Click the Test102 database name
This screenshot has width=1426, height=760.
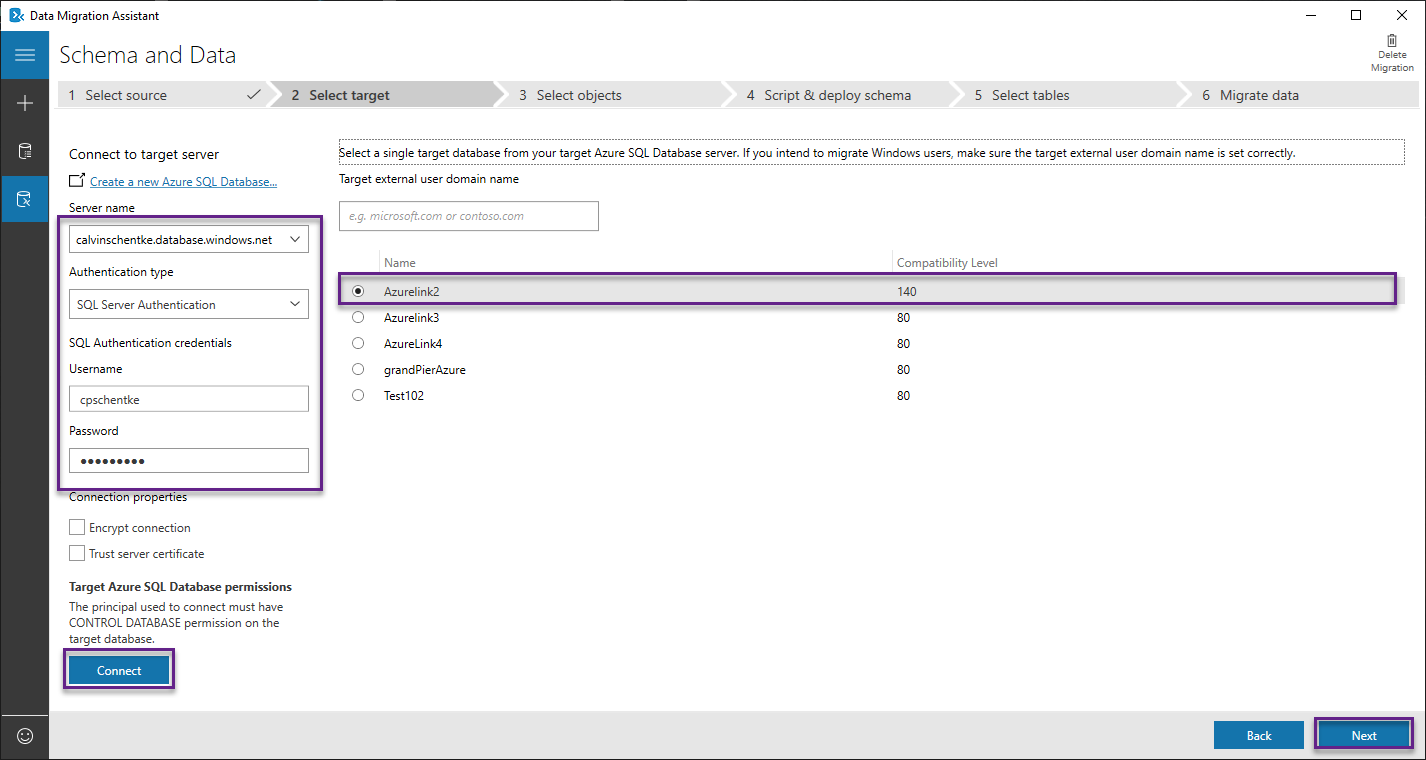404,395
